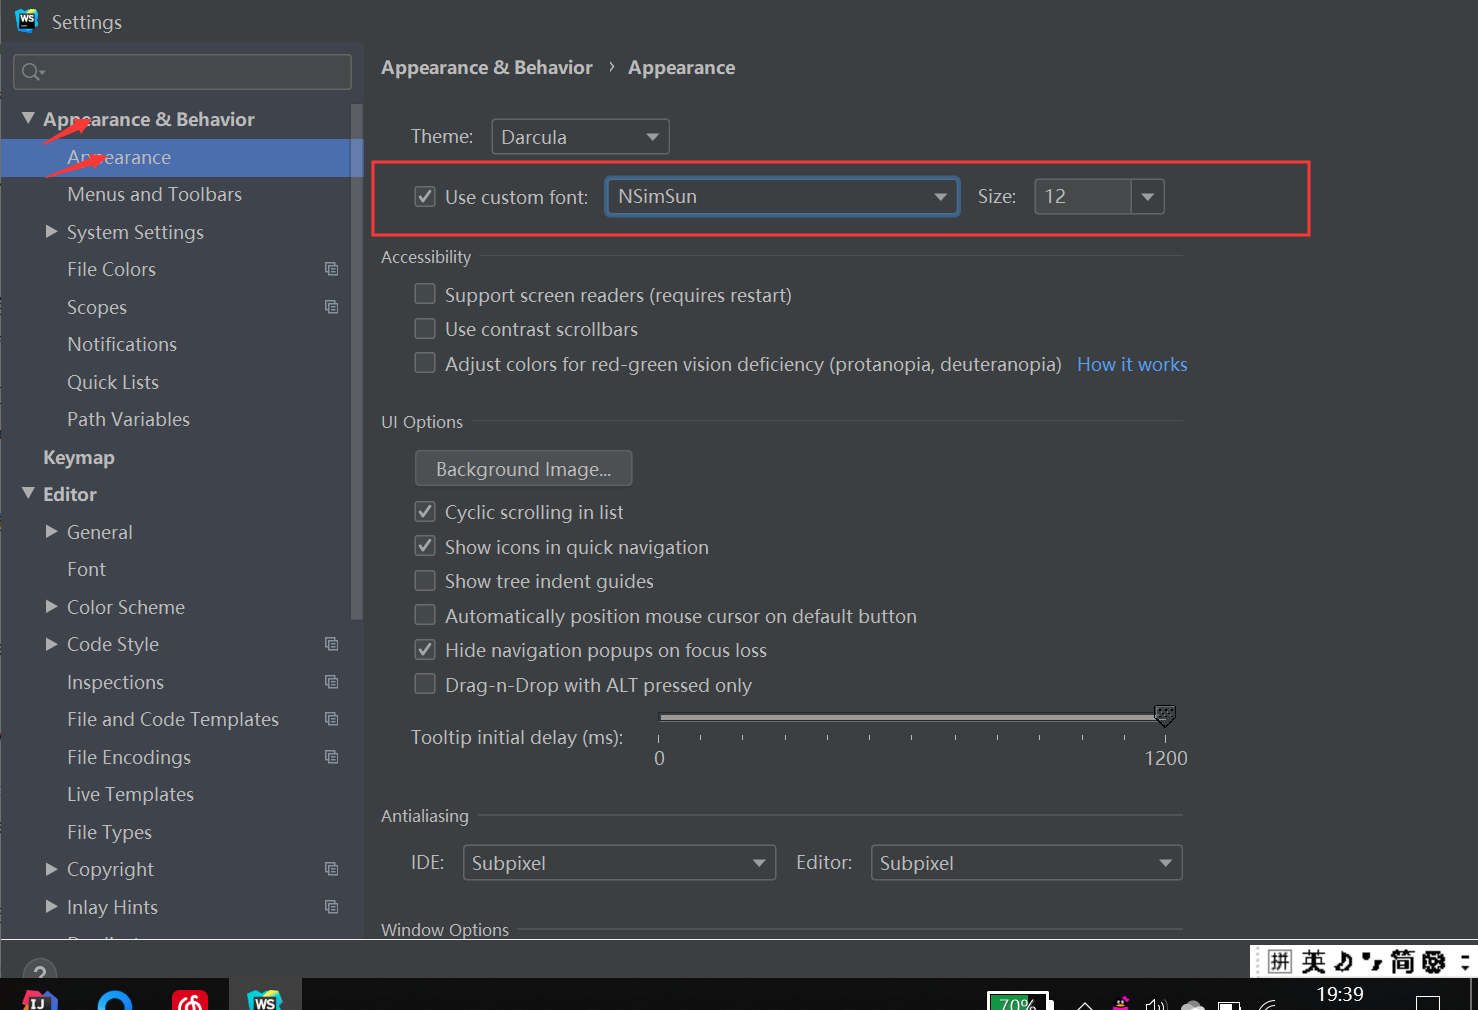Click the volume speaker tray icon
Screen dimensions: 1478x1010
(x=1156, y=1004)
